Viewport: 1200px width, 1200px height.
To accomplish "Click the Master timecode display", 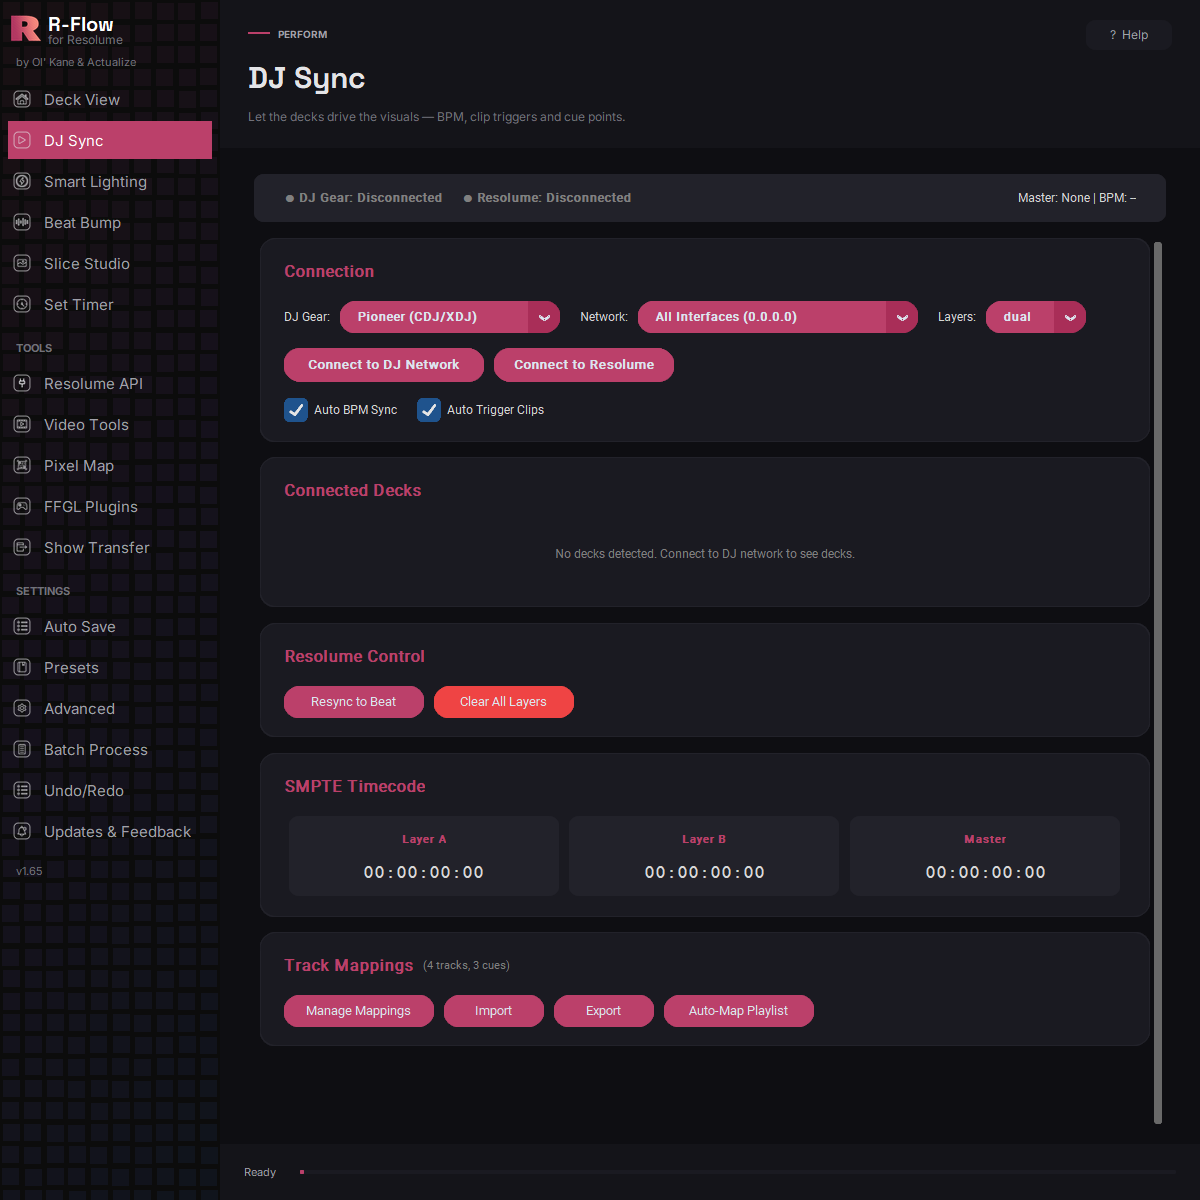I will pos(986,872).
